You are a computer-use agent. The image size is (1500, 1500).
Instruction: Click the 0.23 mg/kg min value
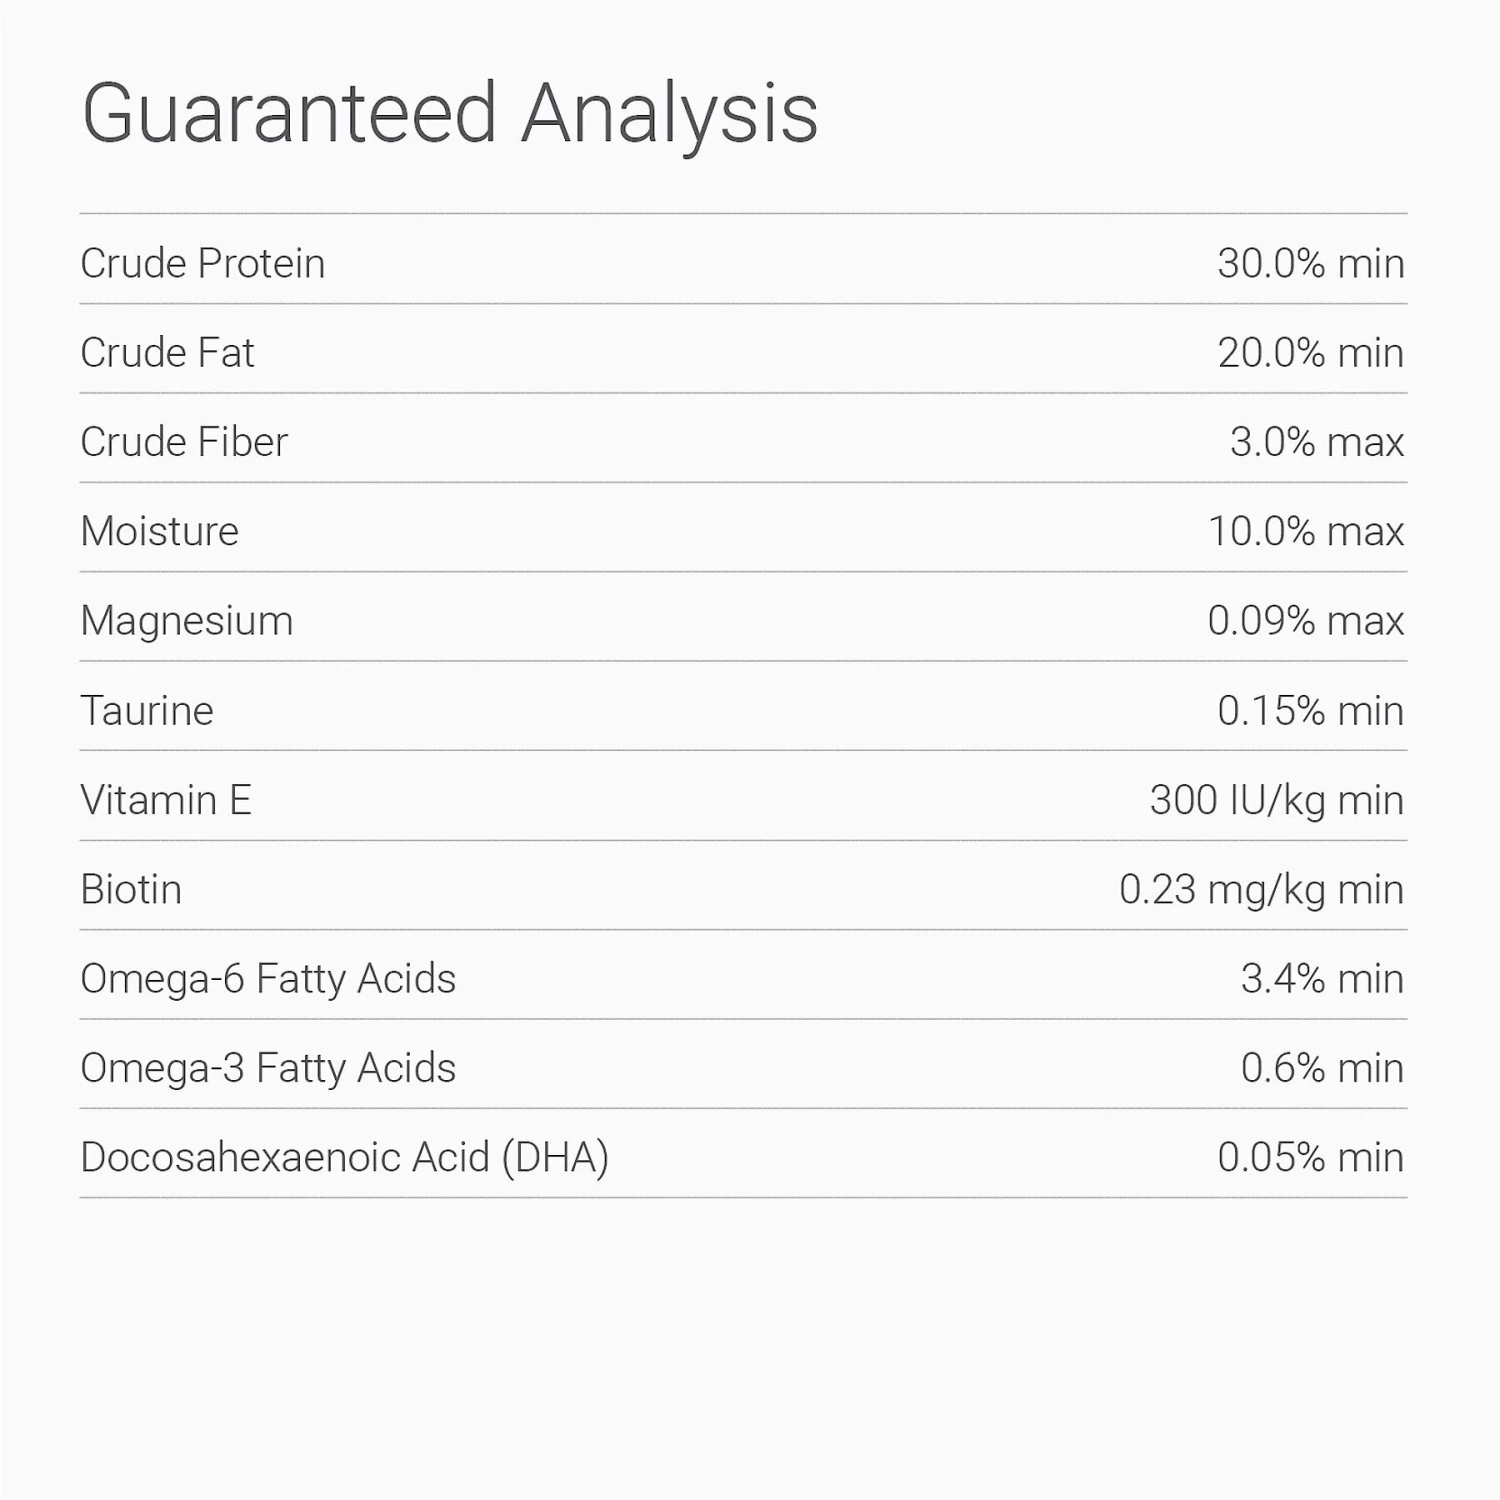click(1261, 890)
